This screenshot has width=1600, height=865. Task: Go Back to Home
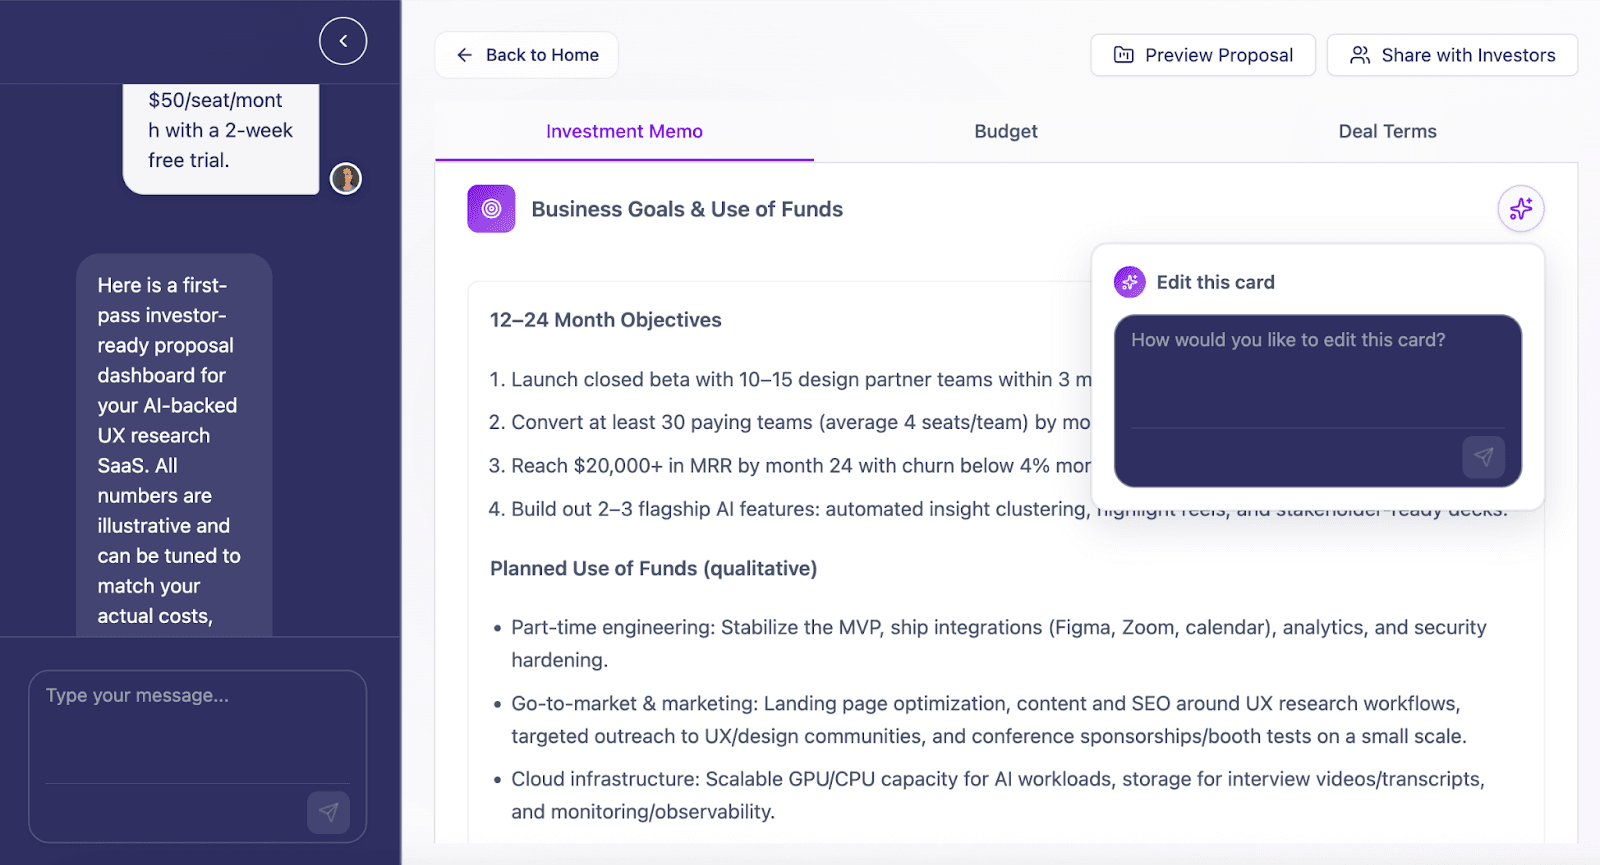tap(526, 55)
